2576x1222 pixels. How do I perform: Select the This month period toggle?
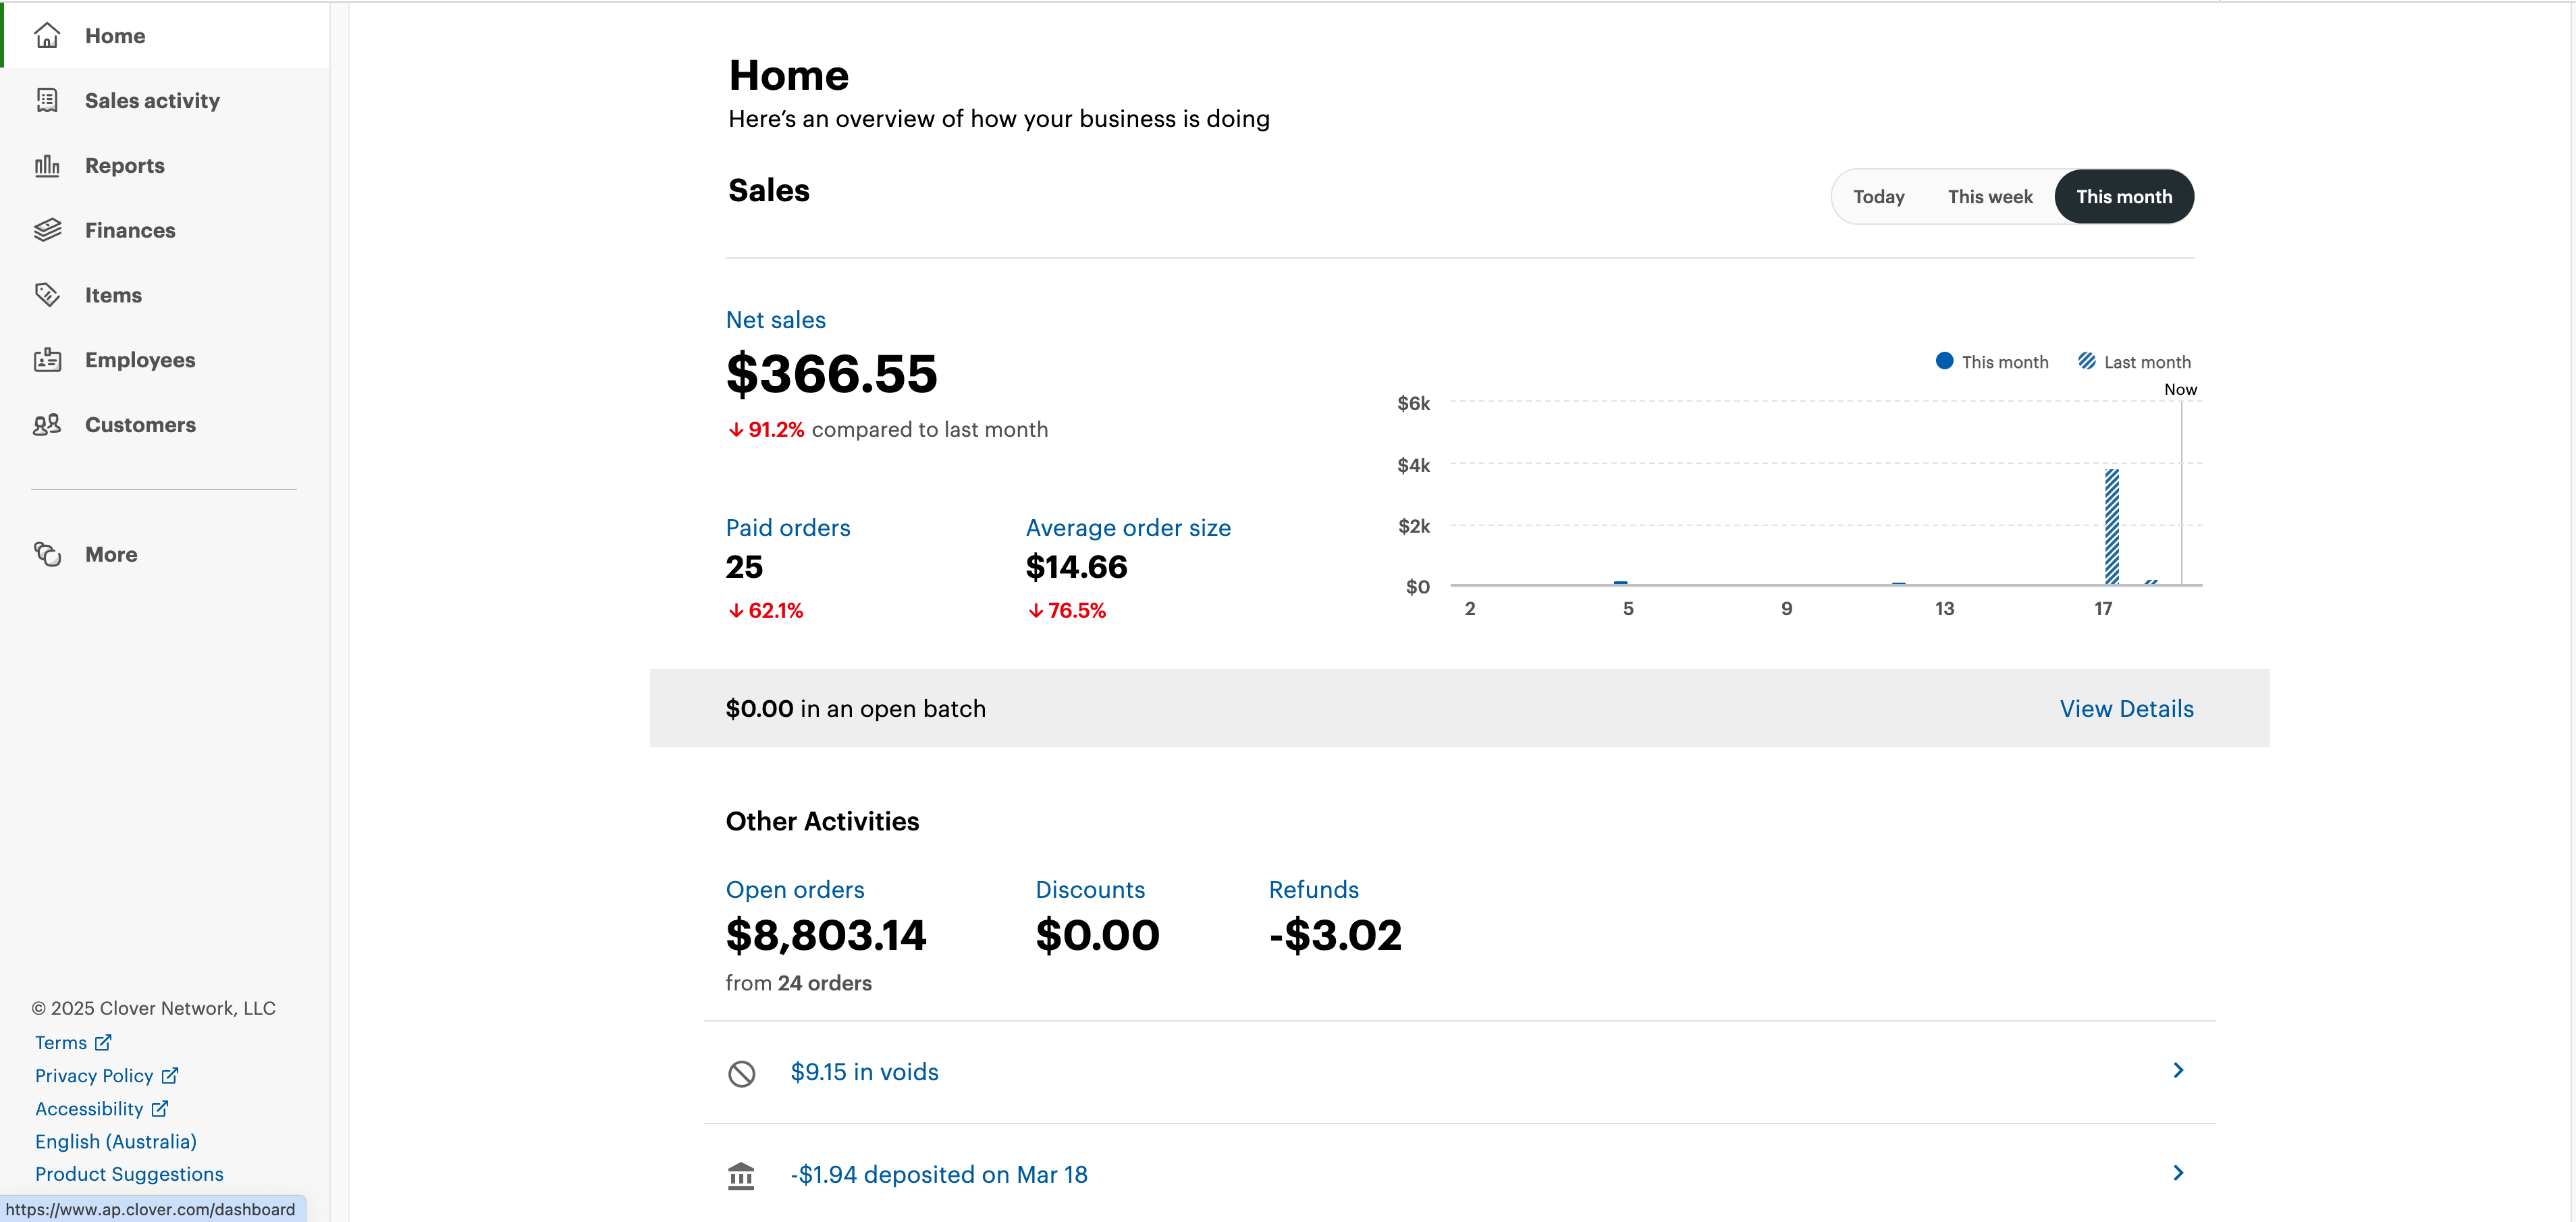pyautogui.click(x=2123, y=197)
